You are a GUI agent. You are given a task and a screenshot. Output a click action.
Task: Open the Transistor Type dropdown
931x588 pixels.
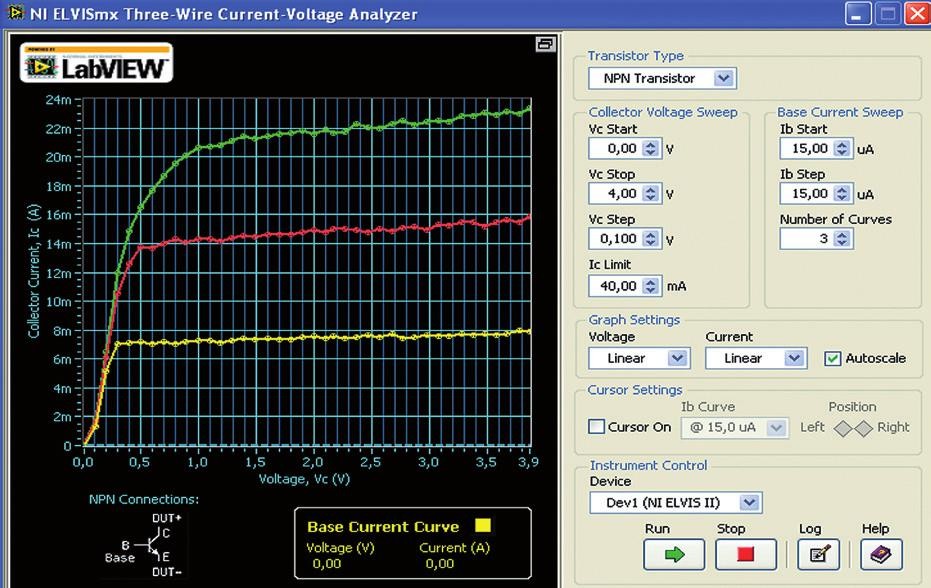[x=723, y=78]
